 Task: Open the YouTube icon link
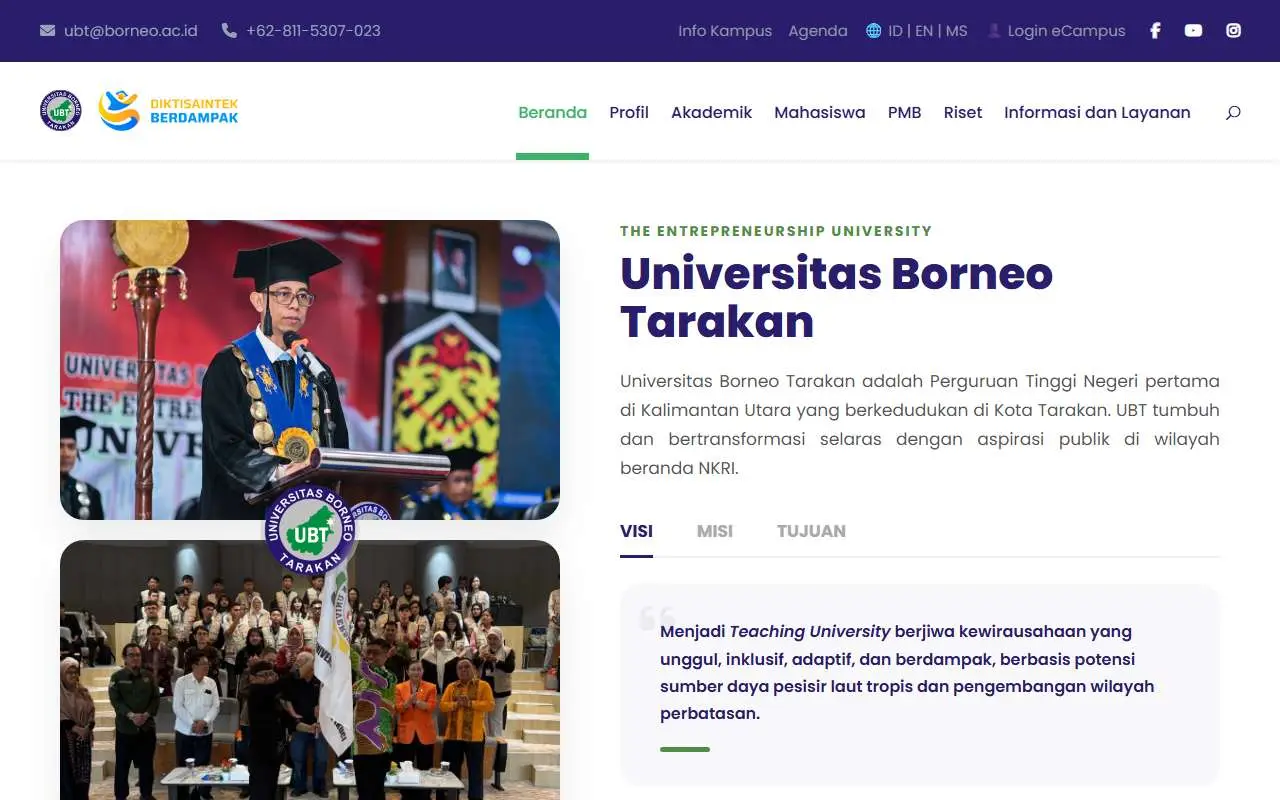[1193, 31]
